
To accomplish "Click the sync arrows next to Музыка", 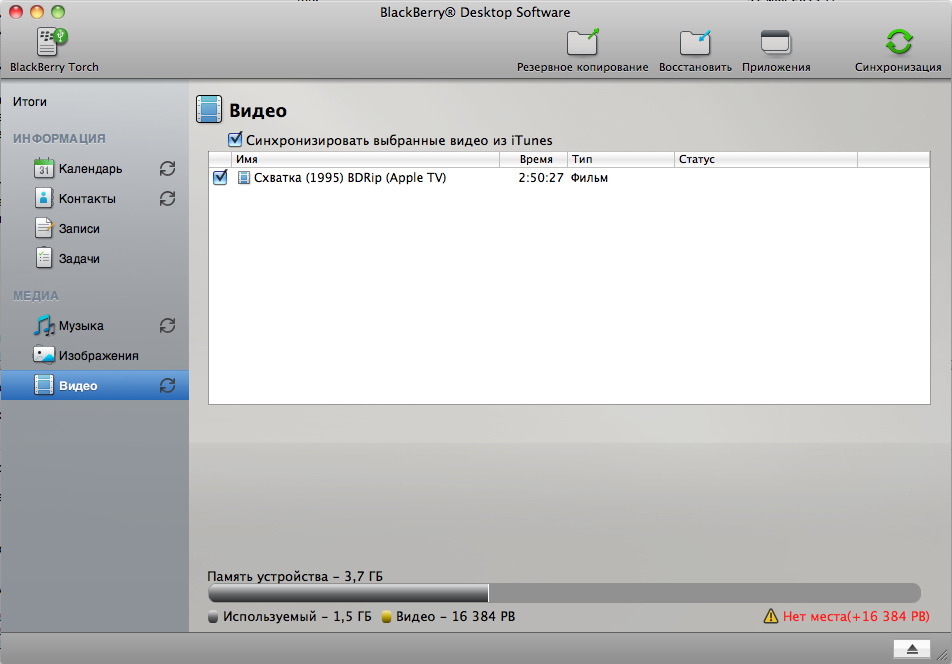I will [x=168, y=325].
